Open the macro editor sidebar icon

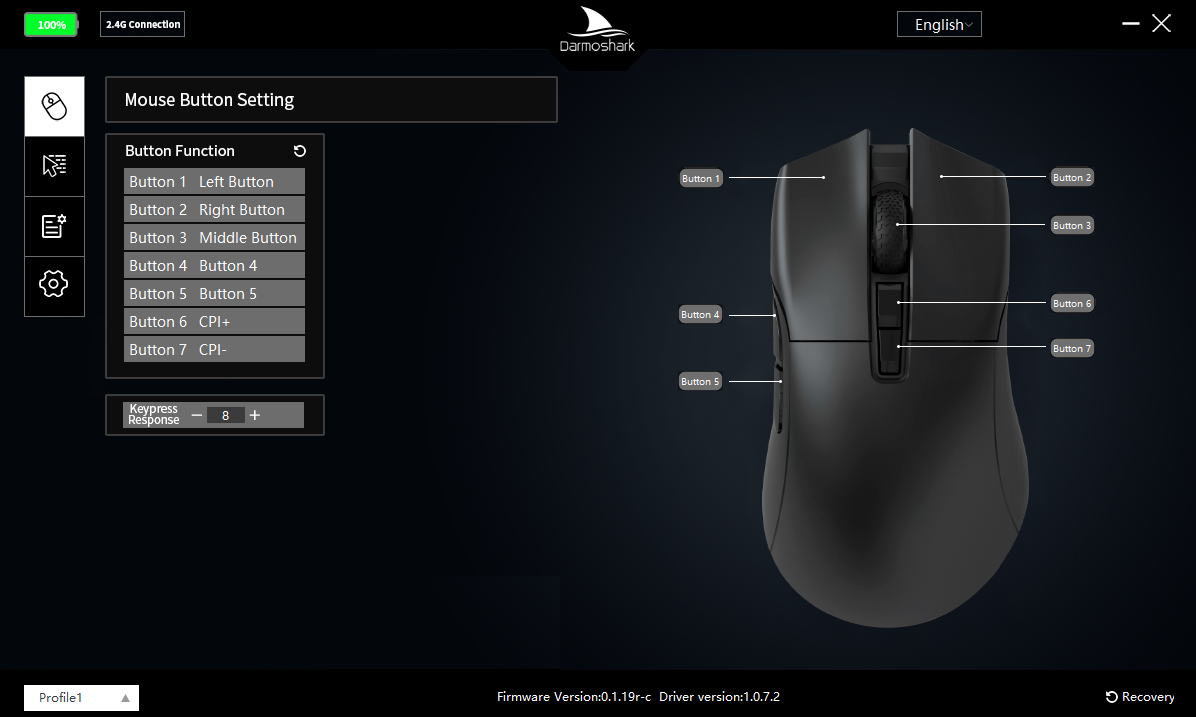coord(54,227)
